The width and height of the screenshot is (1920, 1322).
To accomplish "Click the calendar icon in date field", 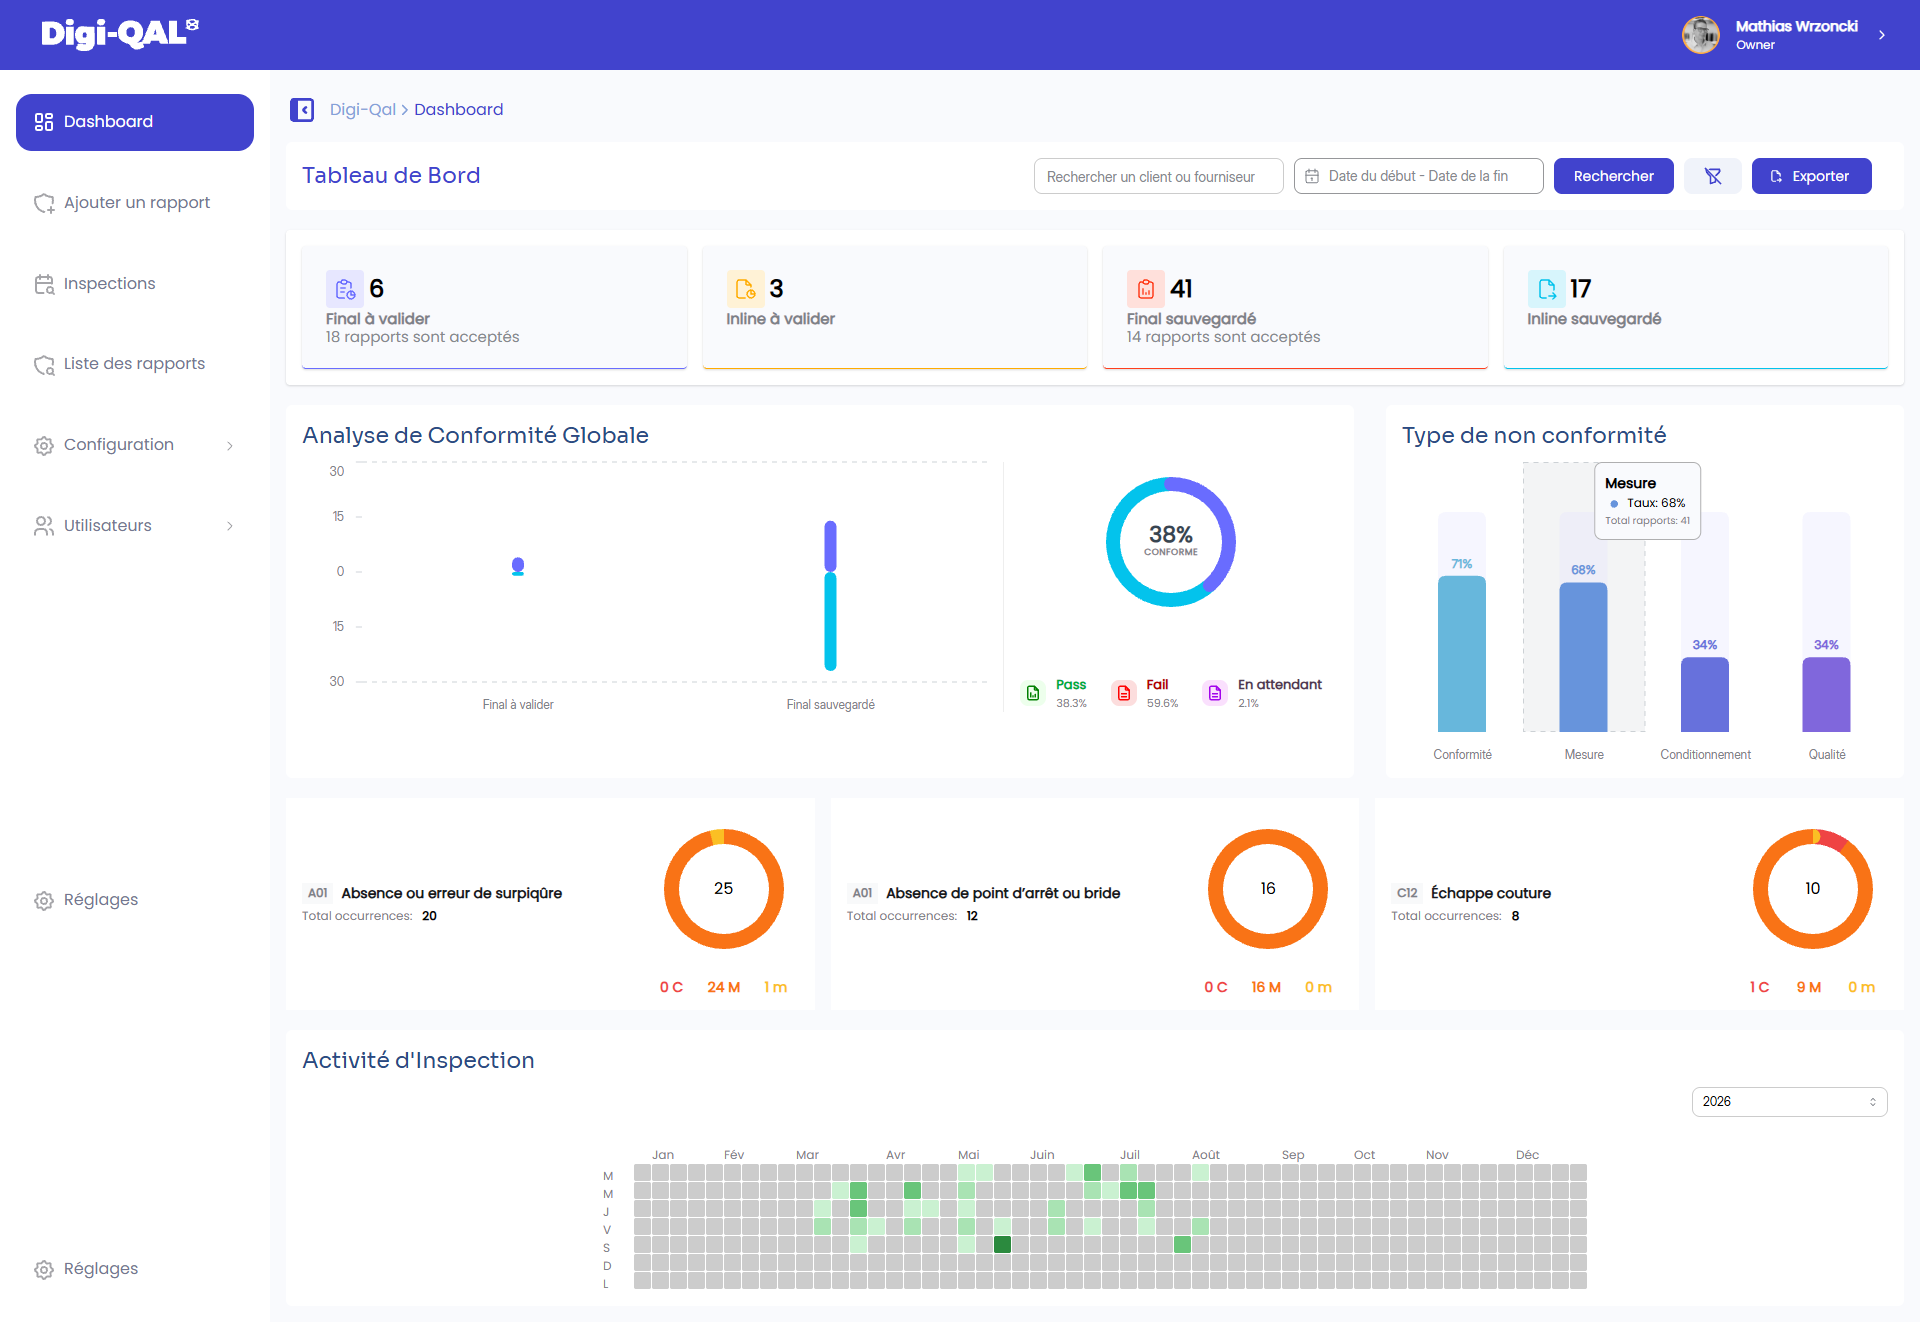I will 1313,176.
